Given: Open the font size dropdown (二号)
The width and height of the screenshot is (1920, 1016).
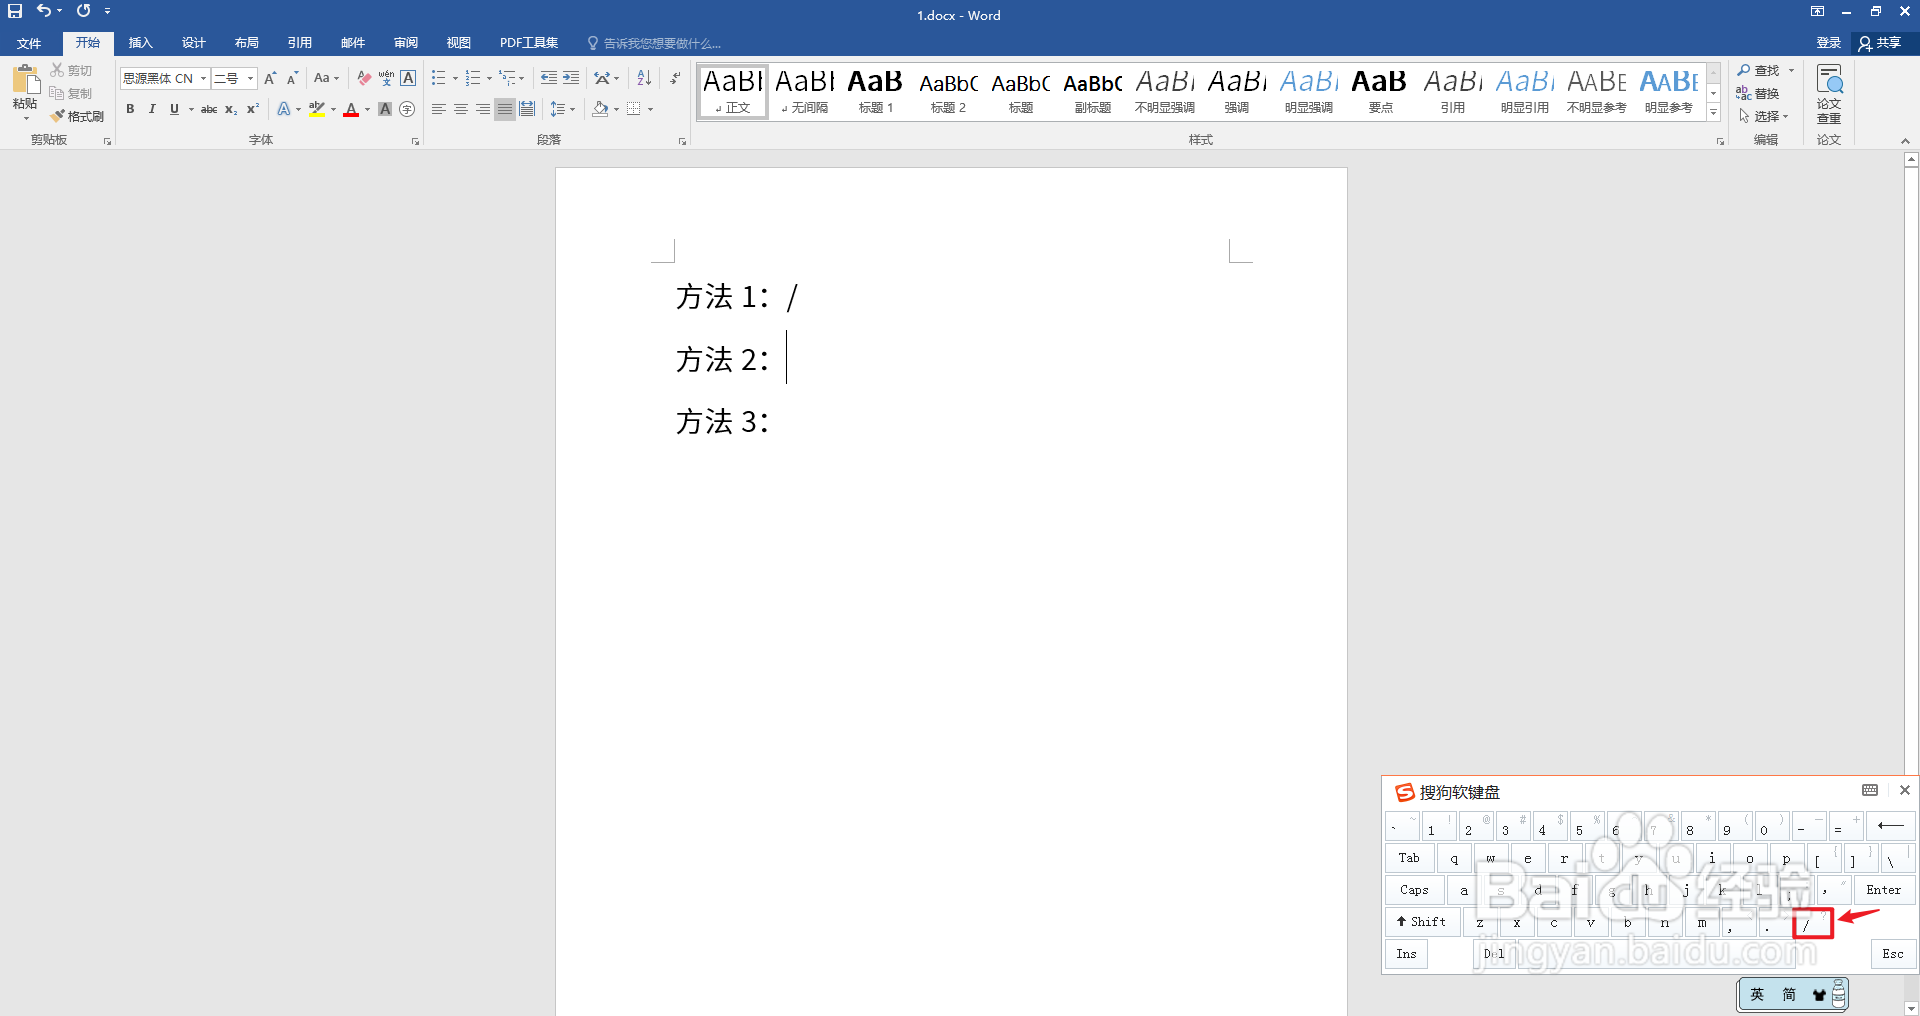Looking at the screenshot, I should [250, 78].
